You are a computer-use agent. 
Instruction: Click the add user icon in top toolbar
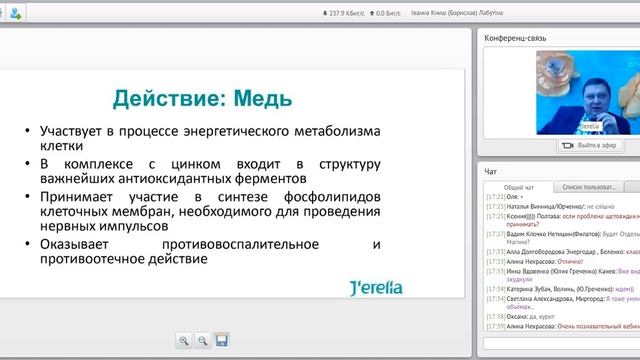tap(16, 13)
